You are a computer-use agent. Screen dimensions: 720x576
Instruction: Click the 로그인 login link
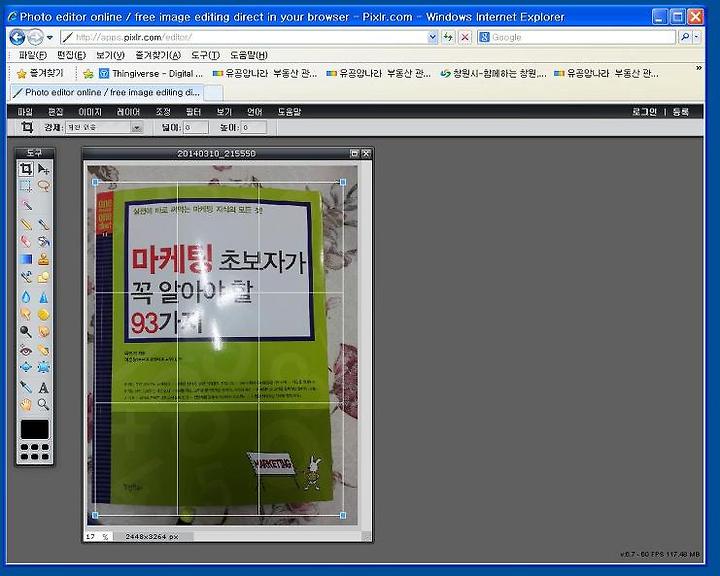point(644,112)
